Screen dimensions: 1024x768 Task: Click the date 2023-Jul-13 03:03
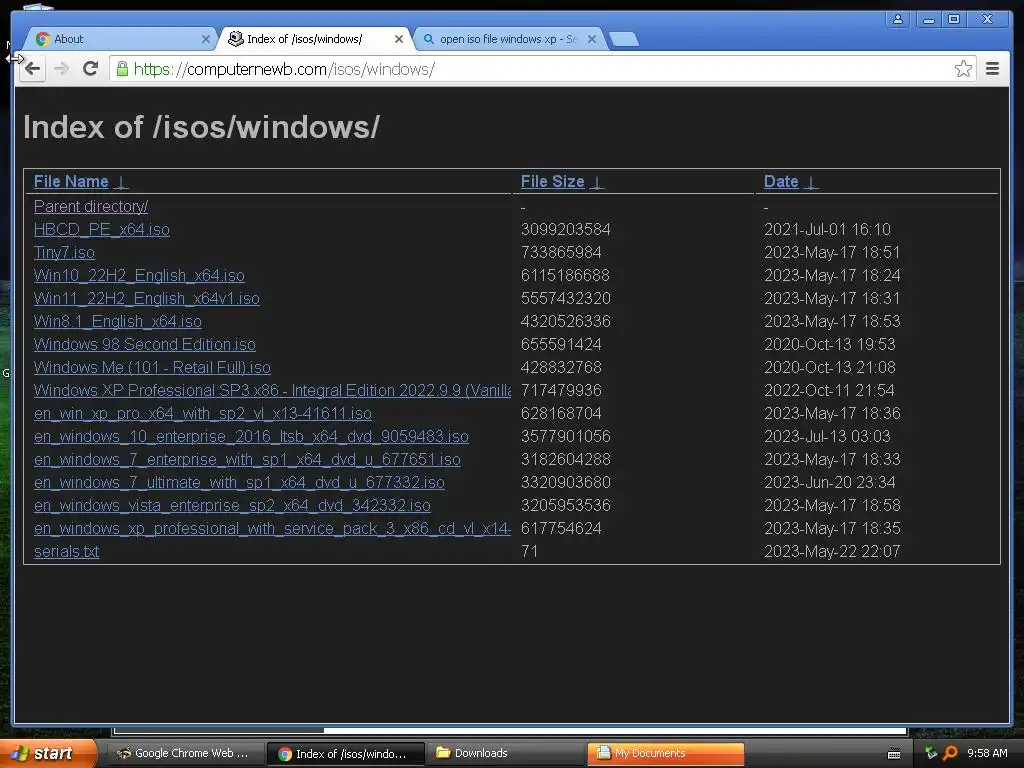(827, 436)
